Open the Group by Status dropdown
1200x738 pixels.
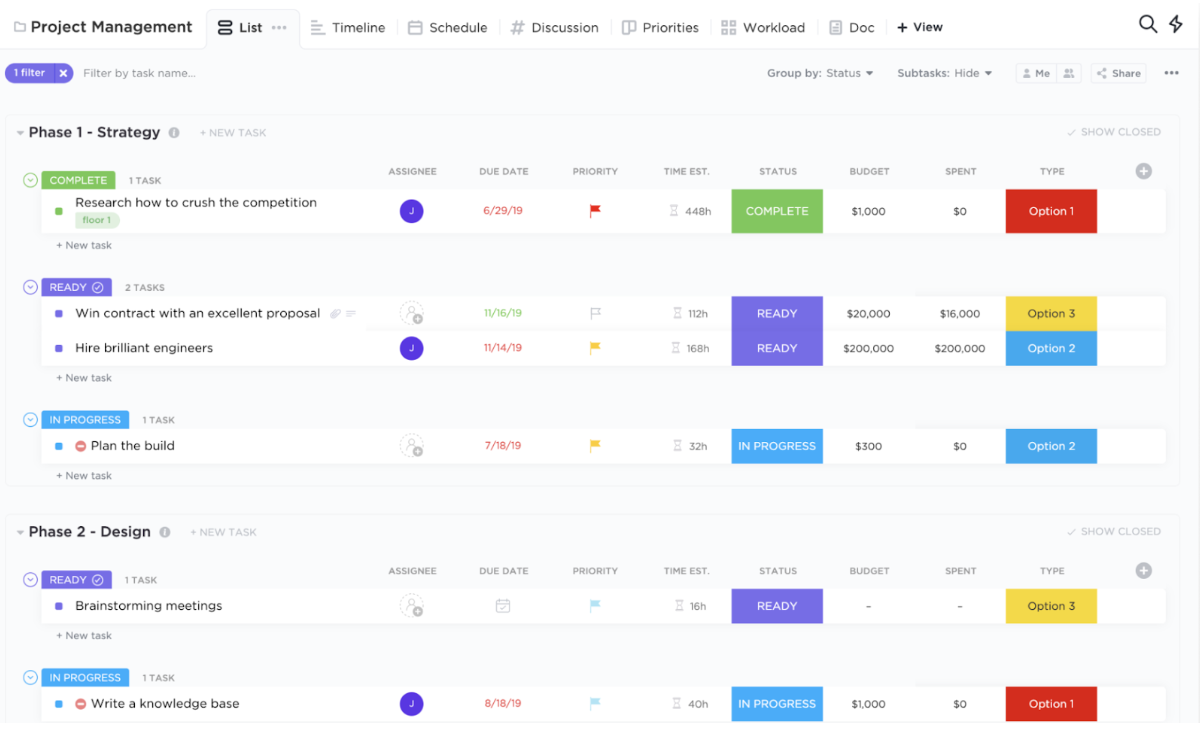click(x=820, y=73)
